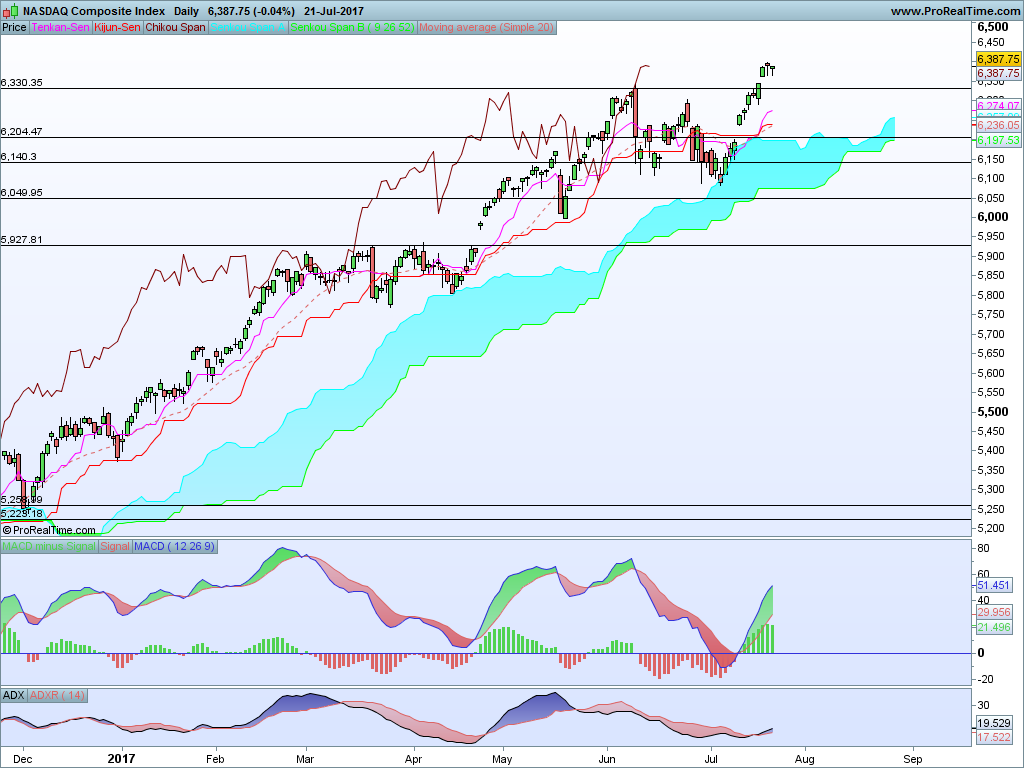
Task: Select the MACD minus Signal label
Action: [48, 546]
